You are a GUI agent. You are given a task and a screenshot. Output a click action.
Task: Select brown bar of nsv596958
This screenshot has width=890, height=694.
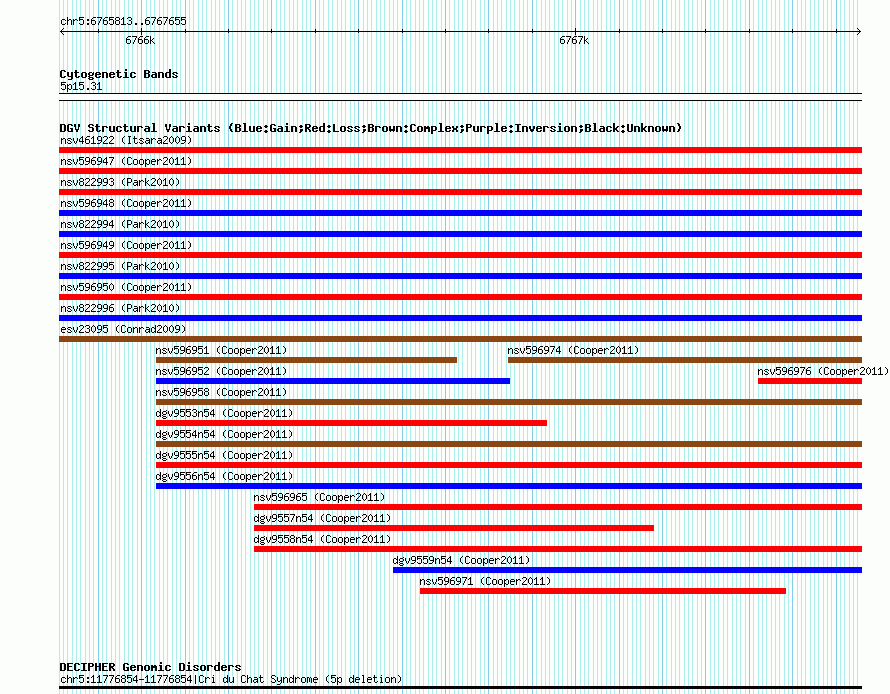pos(509,402)
